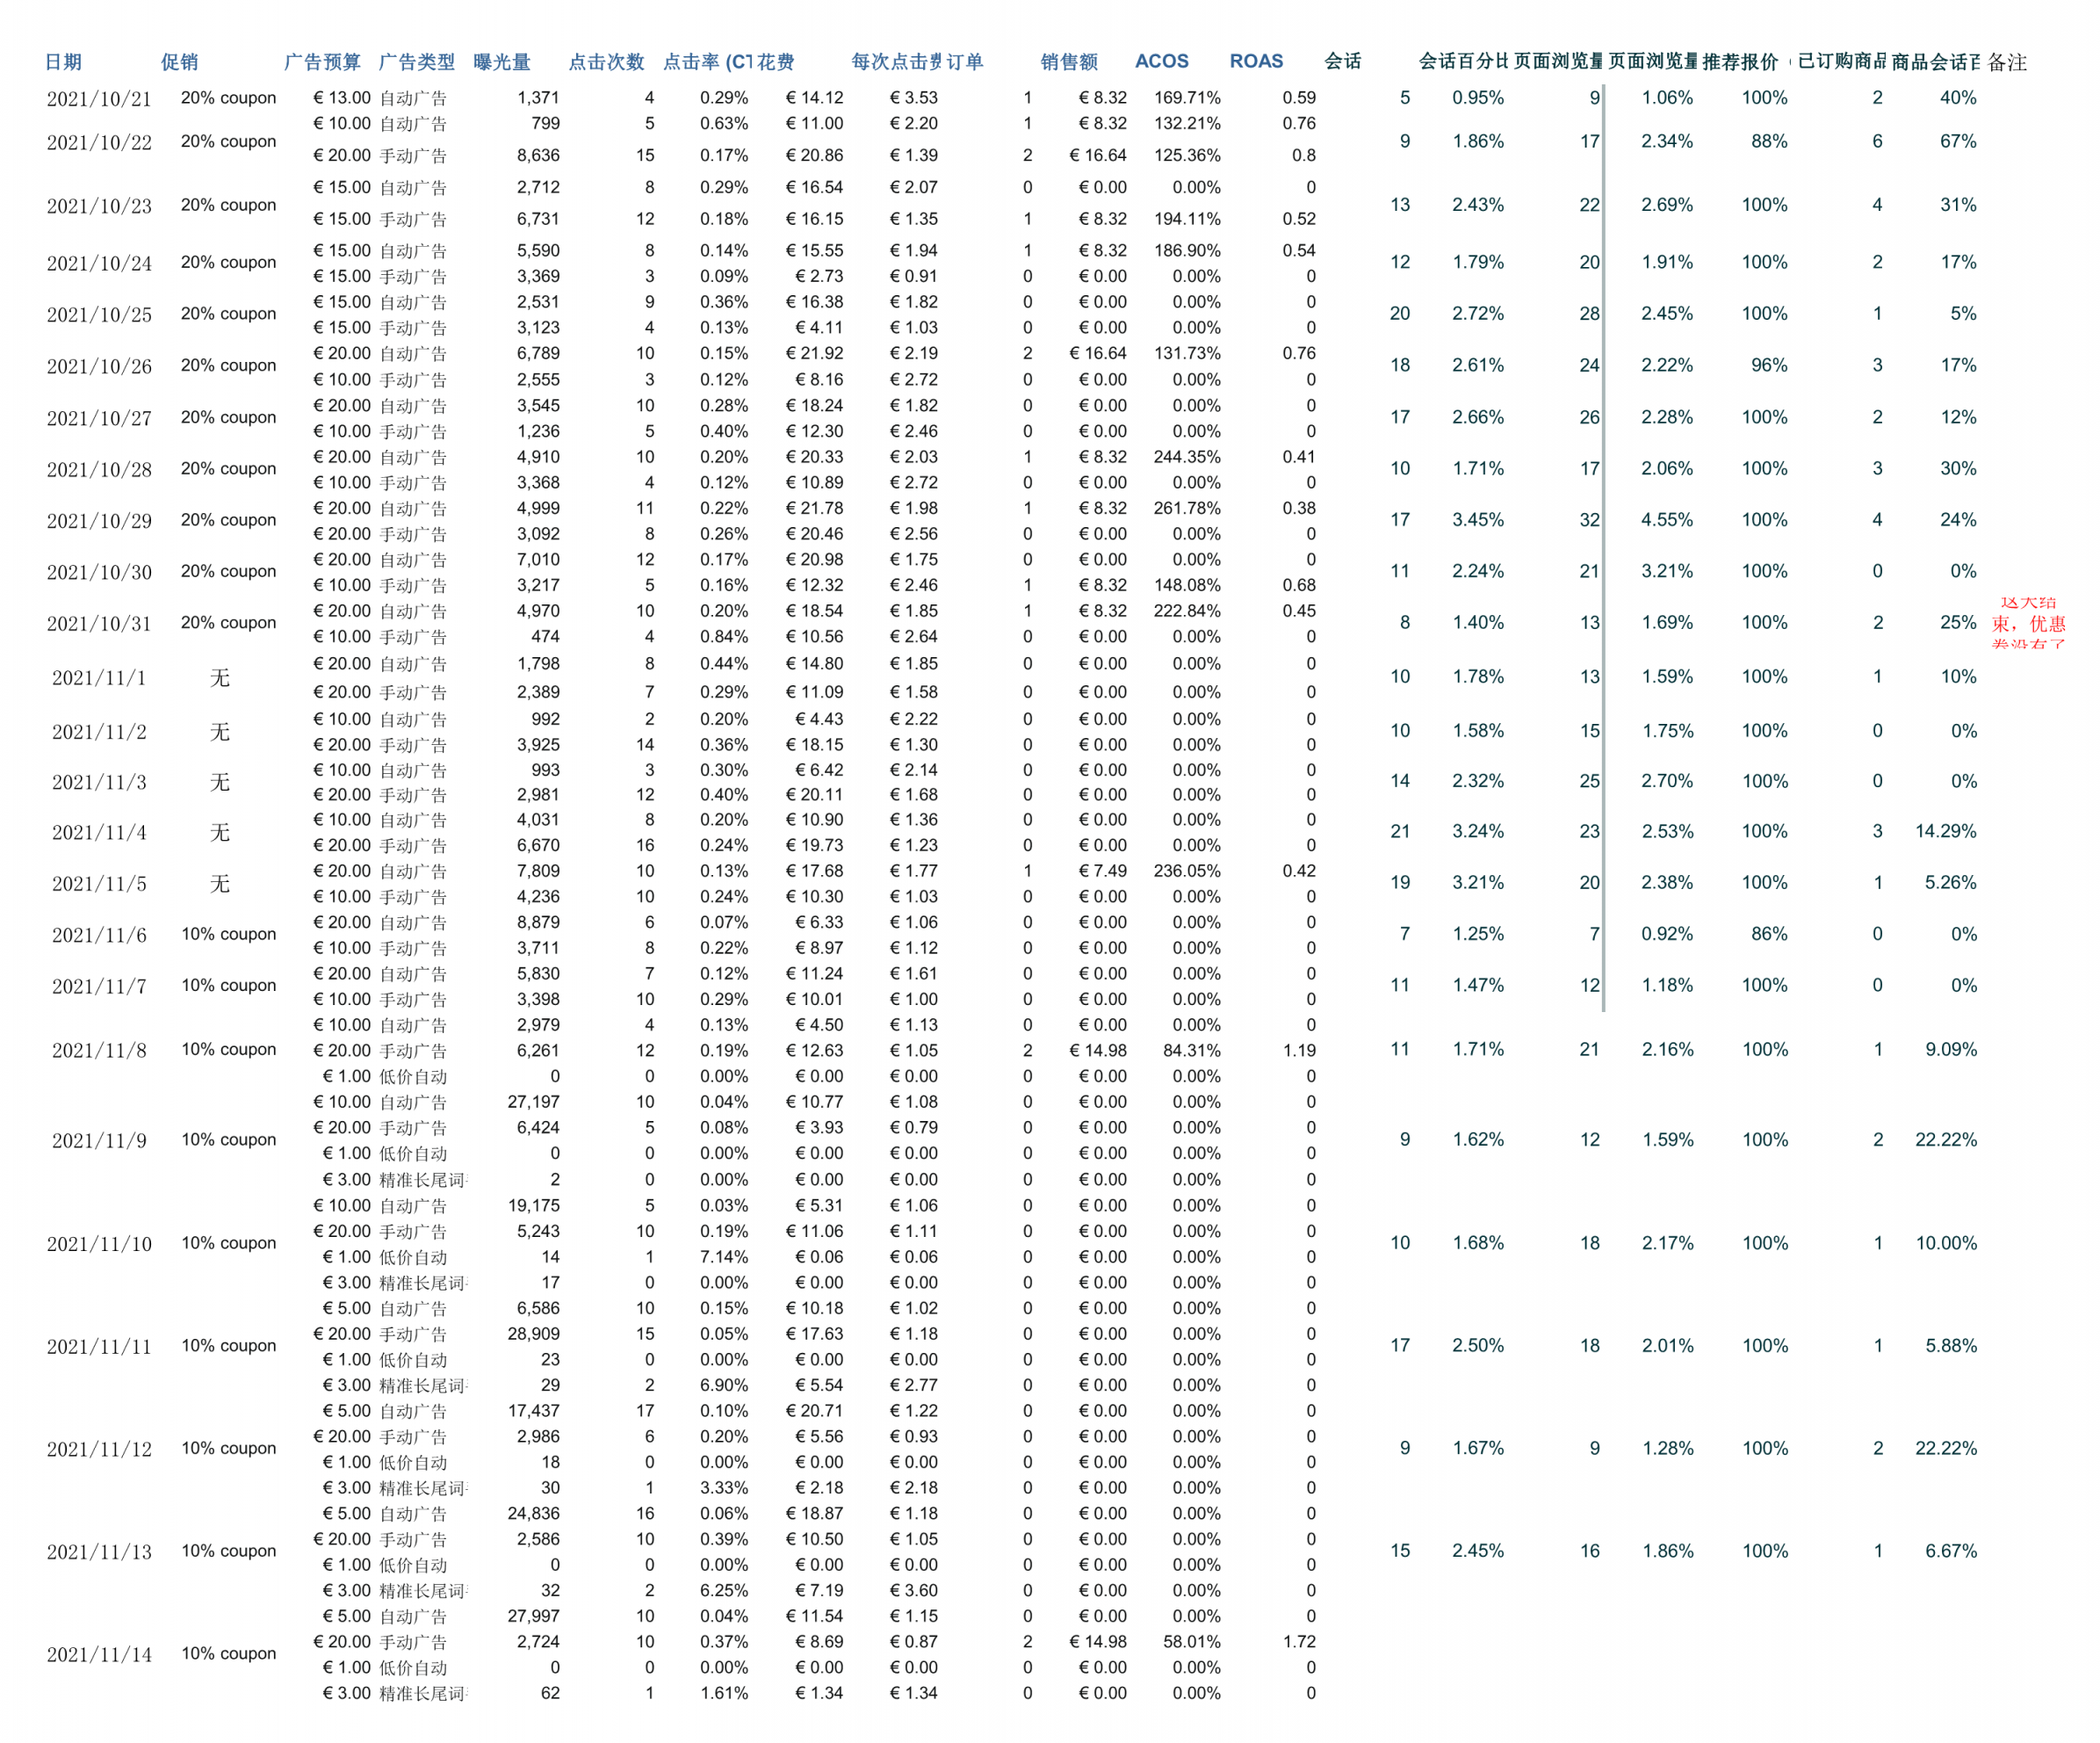Image resolution: width=2100 pixels, height=1743 pixels.
Task: Select the 推荐报价 header cell
Action: [x=1740, y=62]
